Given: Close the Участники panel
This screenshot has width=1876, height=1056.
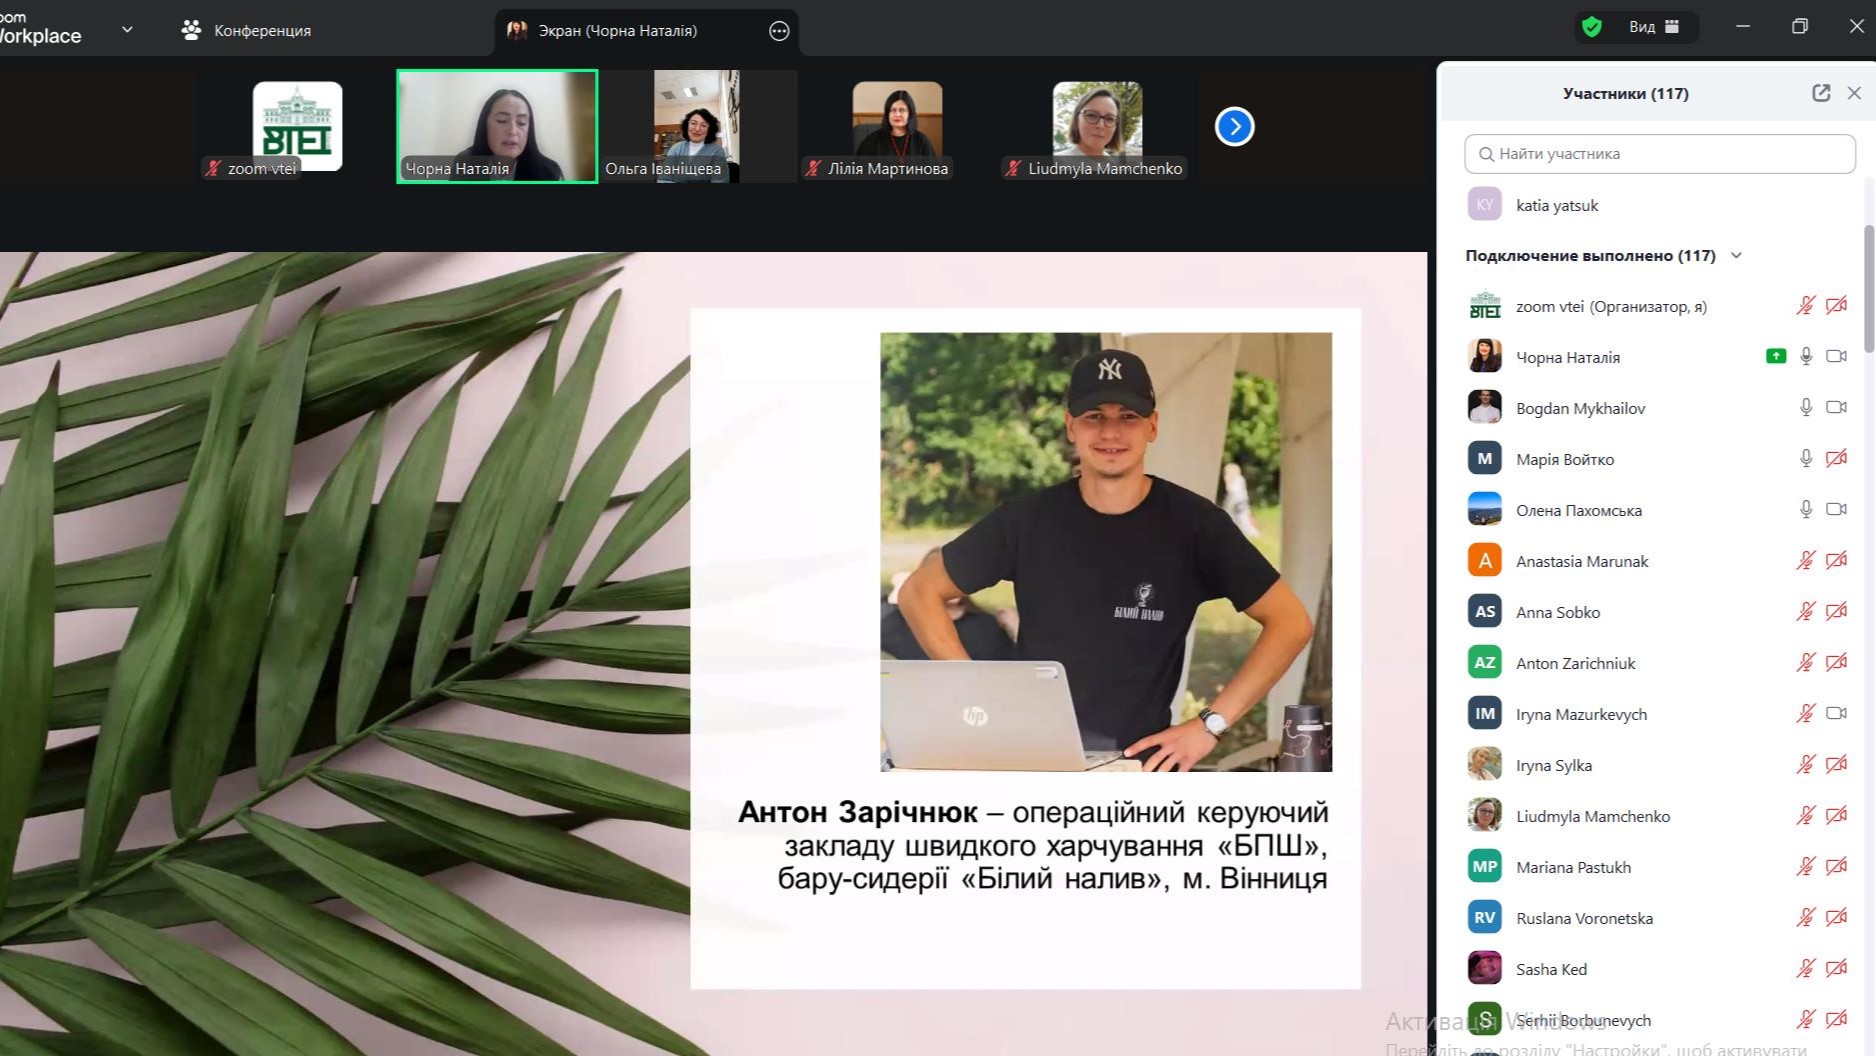Looking at the screenshot, I should (x=1854, y=93).
